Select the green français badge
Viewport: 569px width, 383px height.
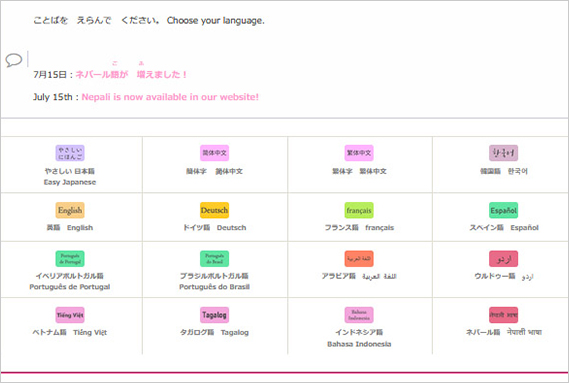[x=359, y=210]
